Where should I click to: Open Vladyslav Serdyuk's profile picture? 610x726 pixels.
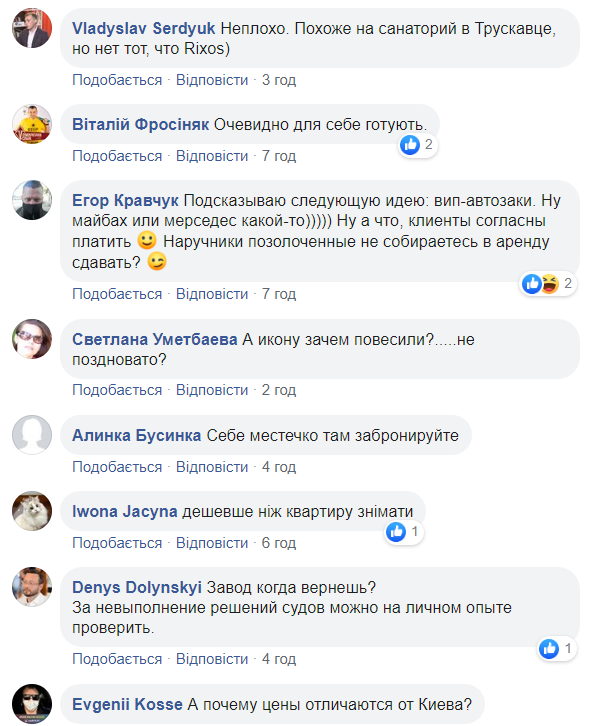tap(32, 34)
